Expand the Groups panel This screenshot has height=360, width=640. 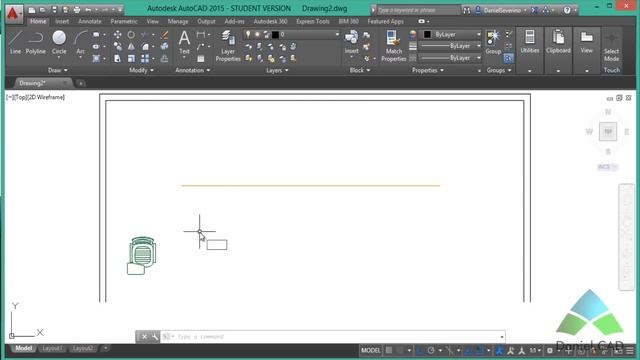click(499, 70)
